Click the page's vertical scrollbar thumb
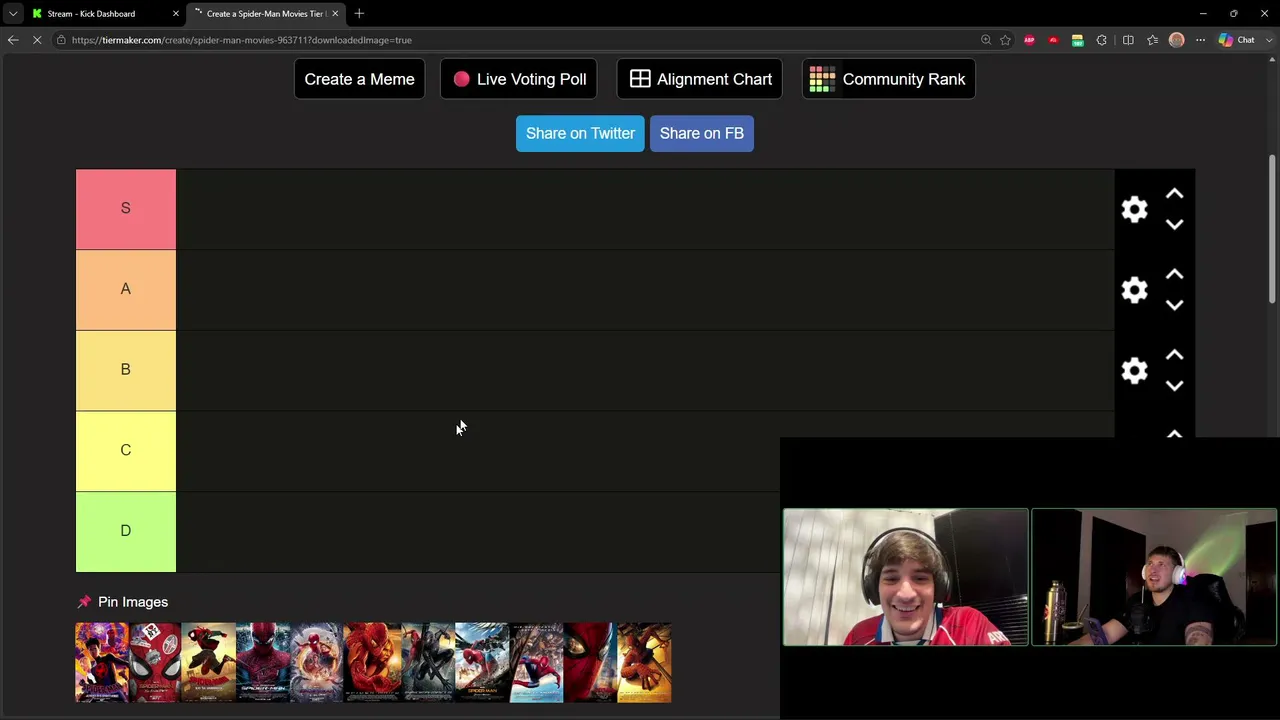Image resolution: width=1280 pixels, height=720 pixels. tap(1272, 228)
